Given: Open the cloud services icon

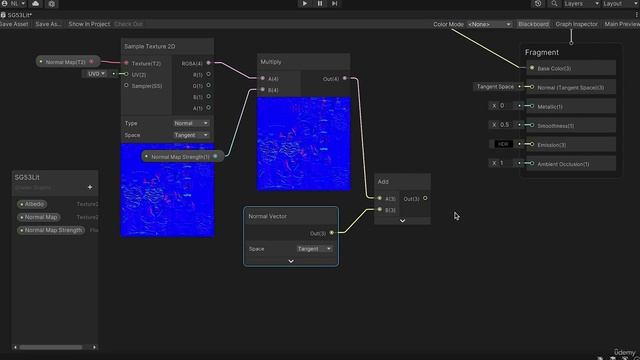Looking at the screenshot, I should tap(36, 4).
